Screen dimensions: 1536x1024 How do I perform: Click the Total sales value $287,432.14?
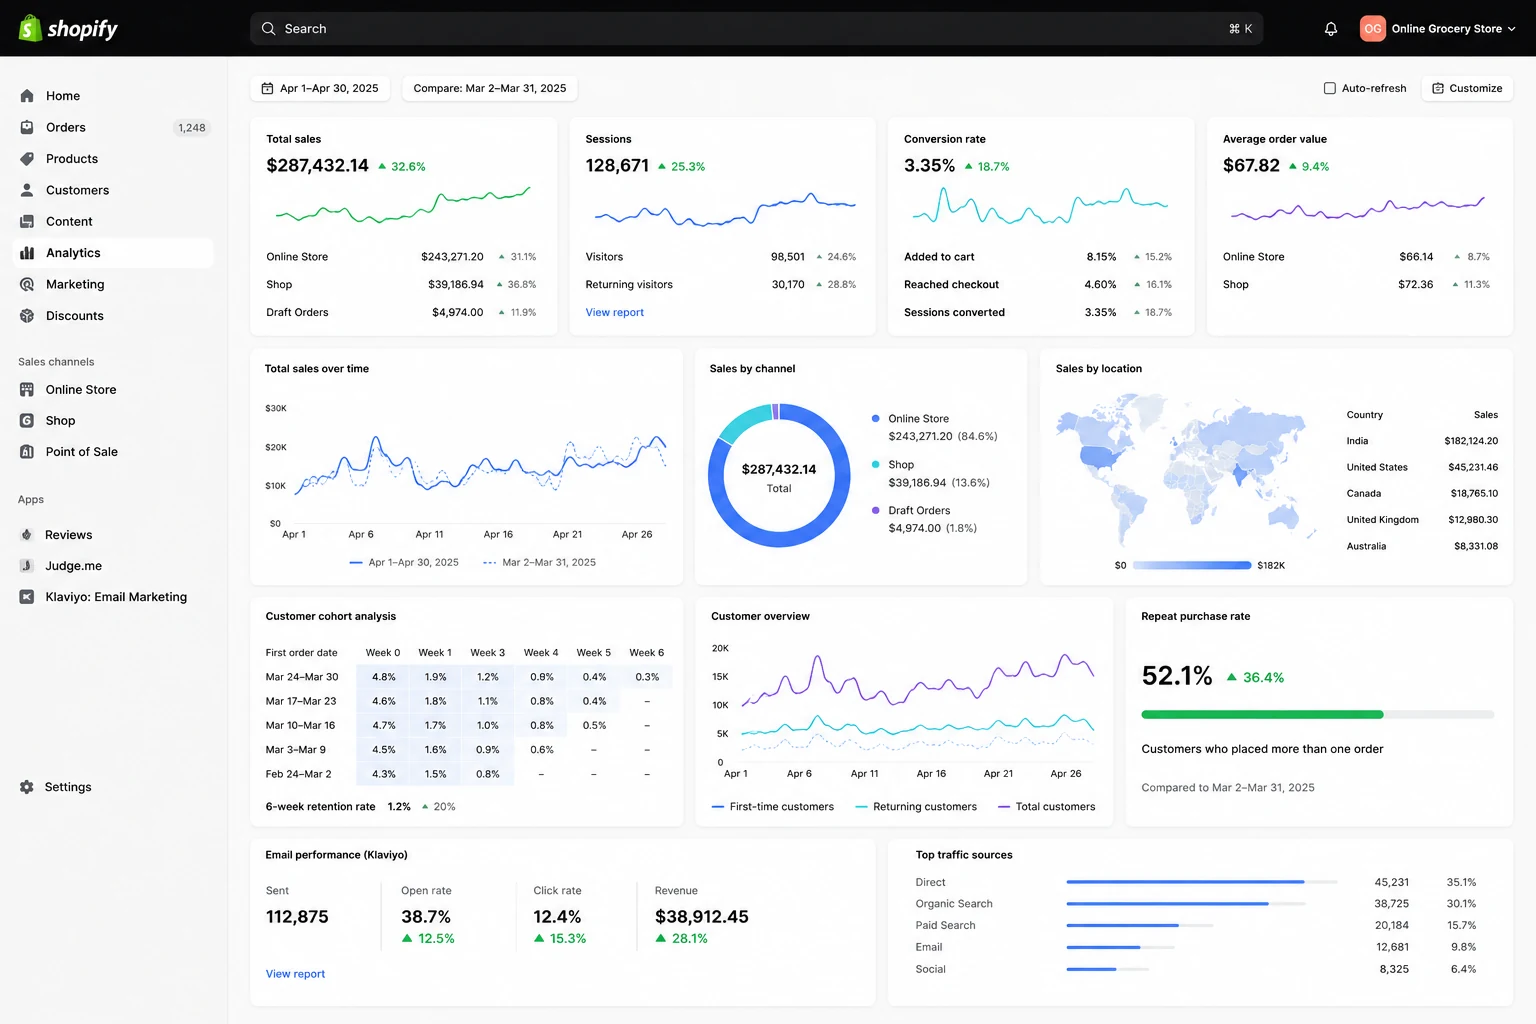[x=318, y=166]
